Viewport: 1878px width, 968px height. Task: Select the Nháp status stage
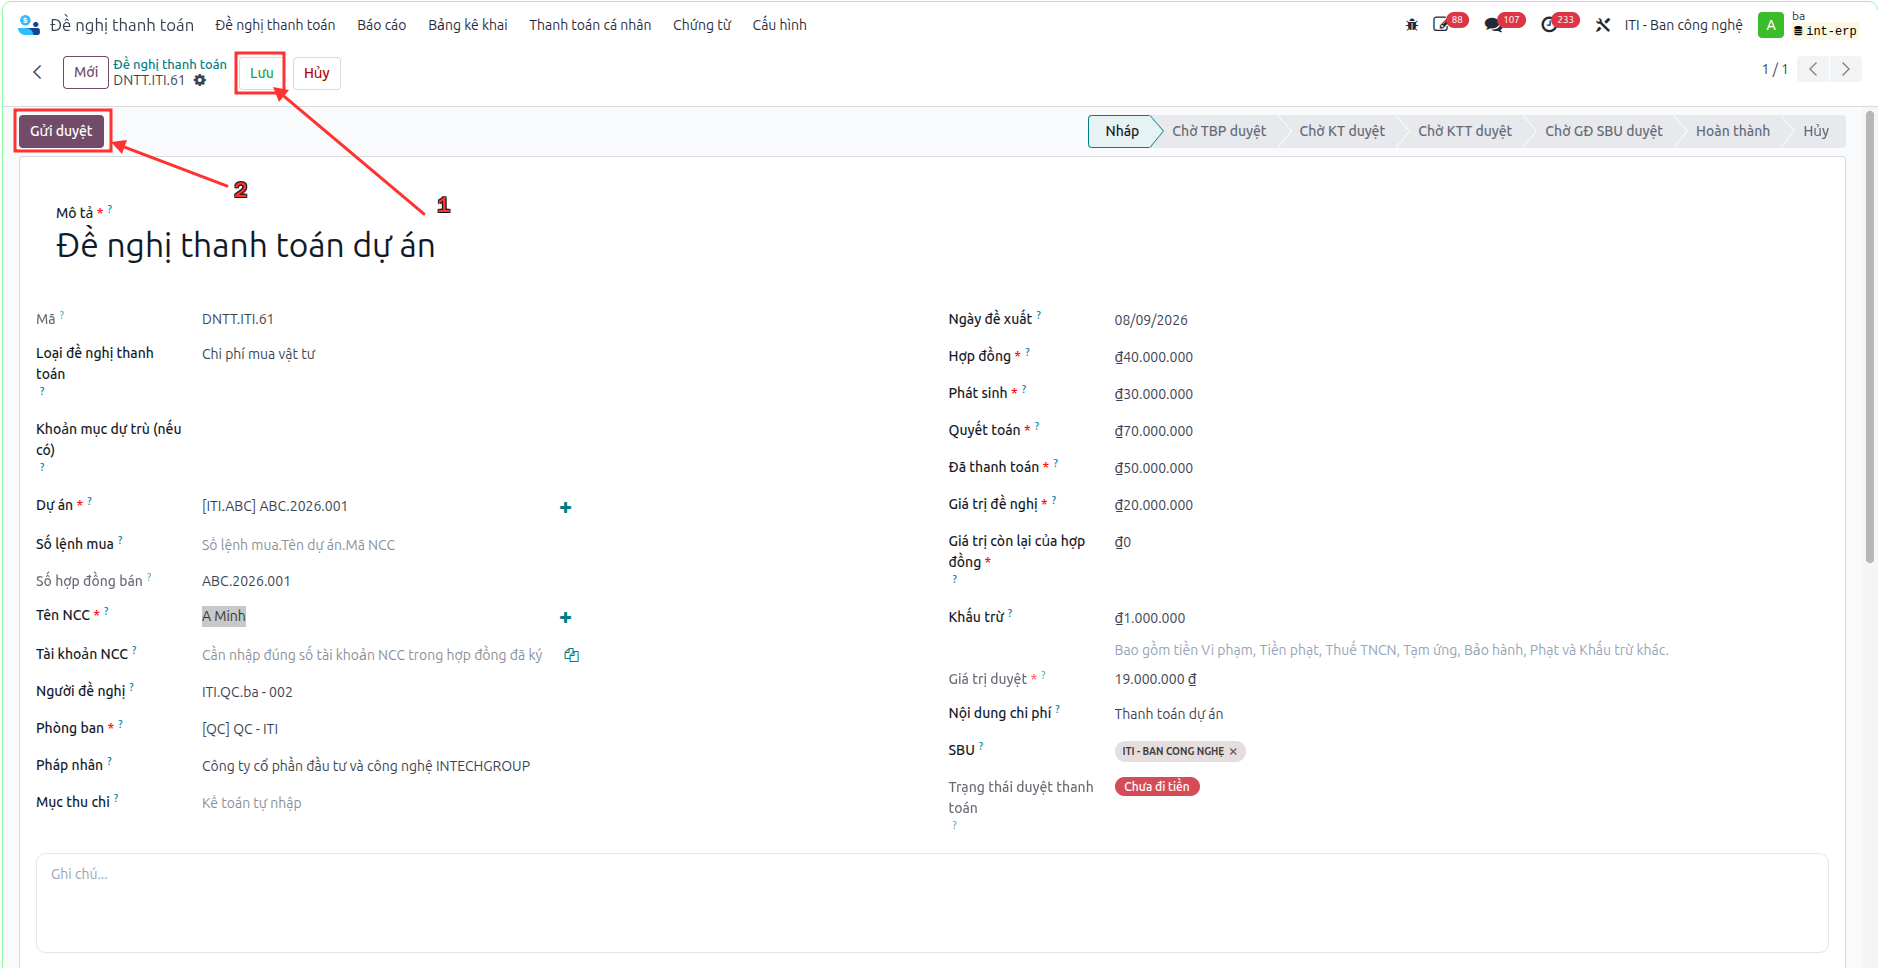(1121, 131)
